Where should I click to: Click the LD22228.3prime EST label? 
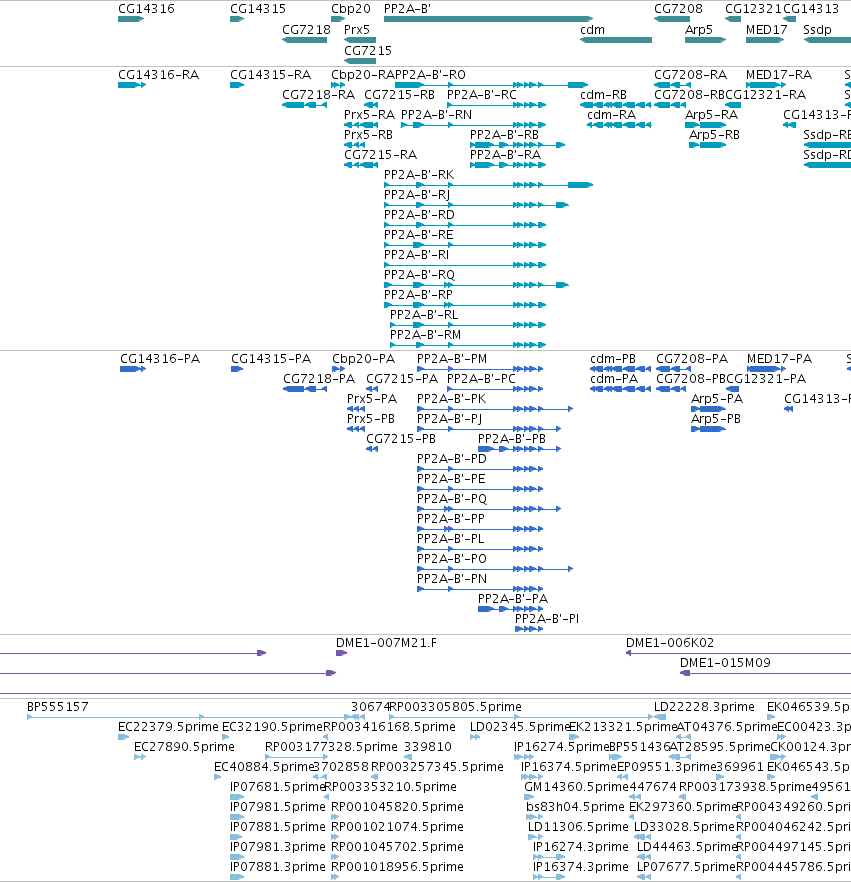pyautogui.click(x=704, y=707)
